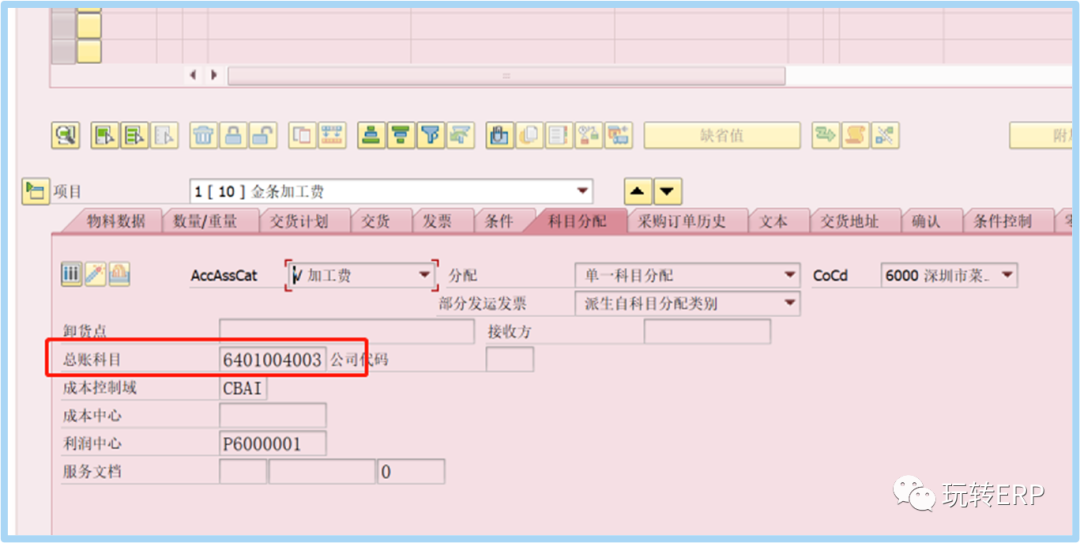Viewport: 1080px width, 543px height.
Task: Click the 公司代码 input box
Action: click(510, 360)
